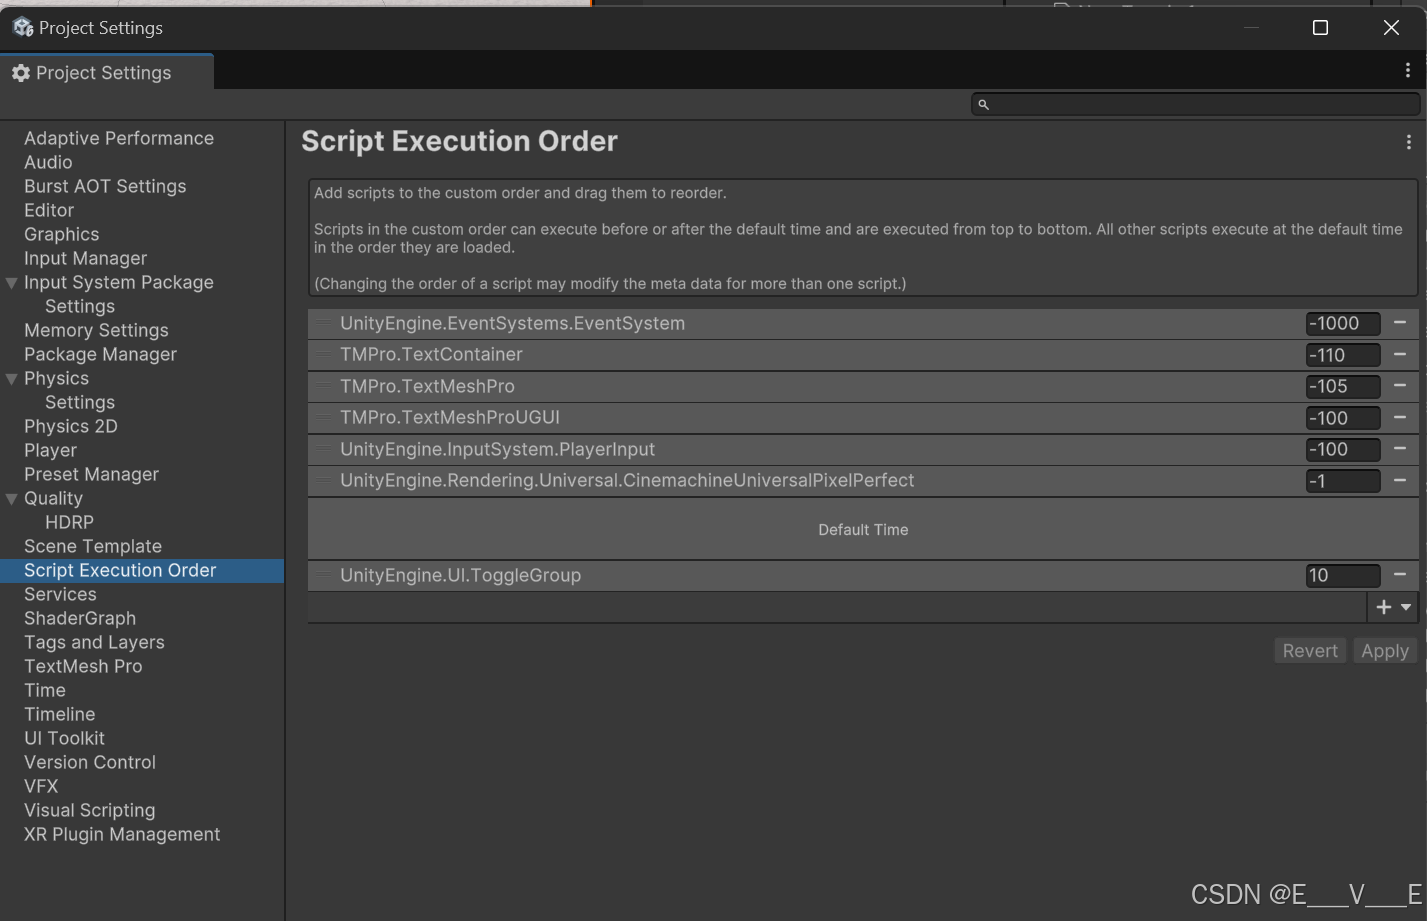Collapse the Input System Package section
This screenshot has height=921, width=1427.
[x=12, y=283]
